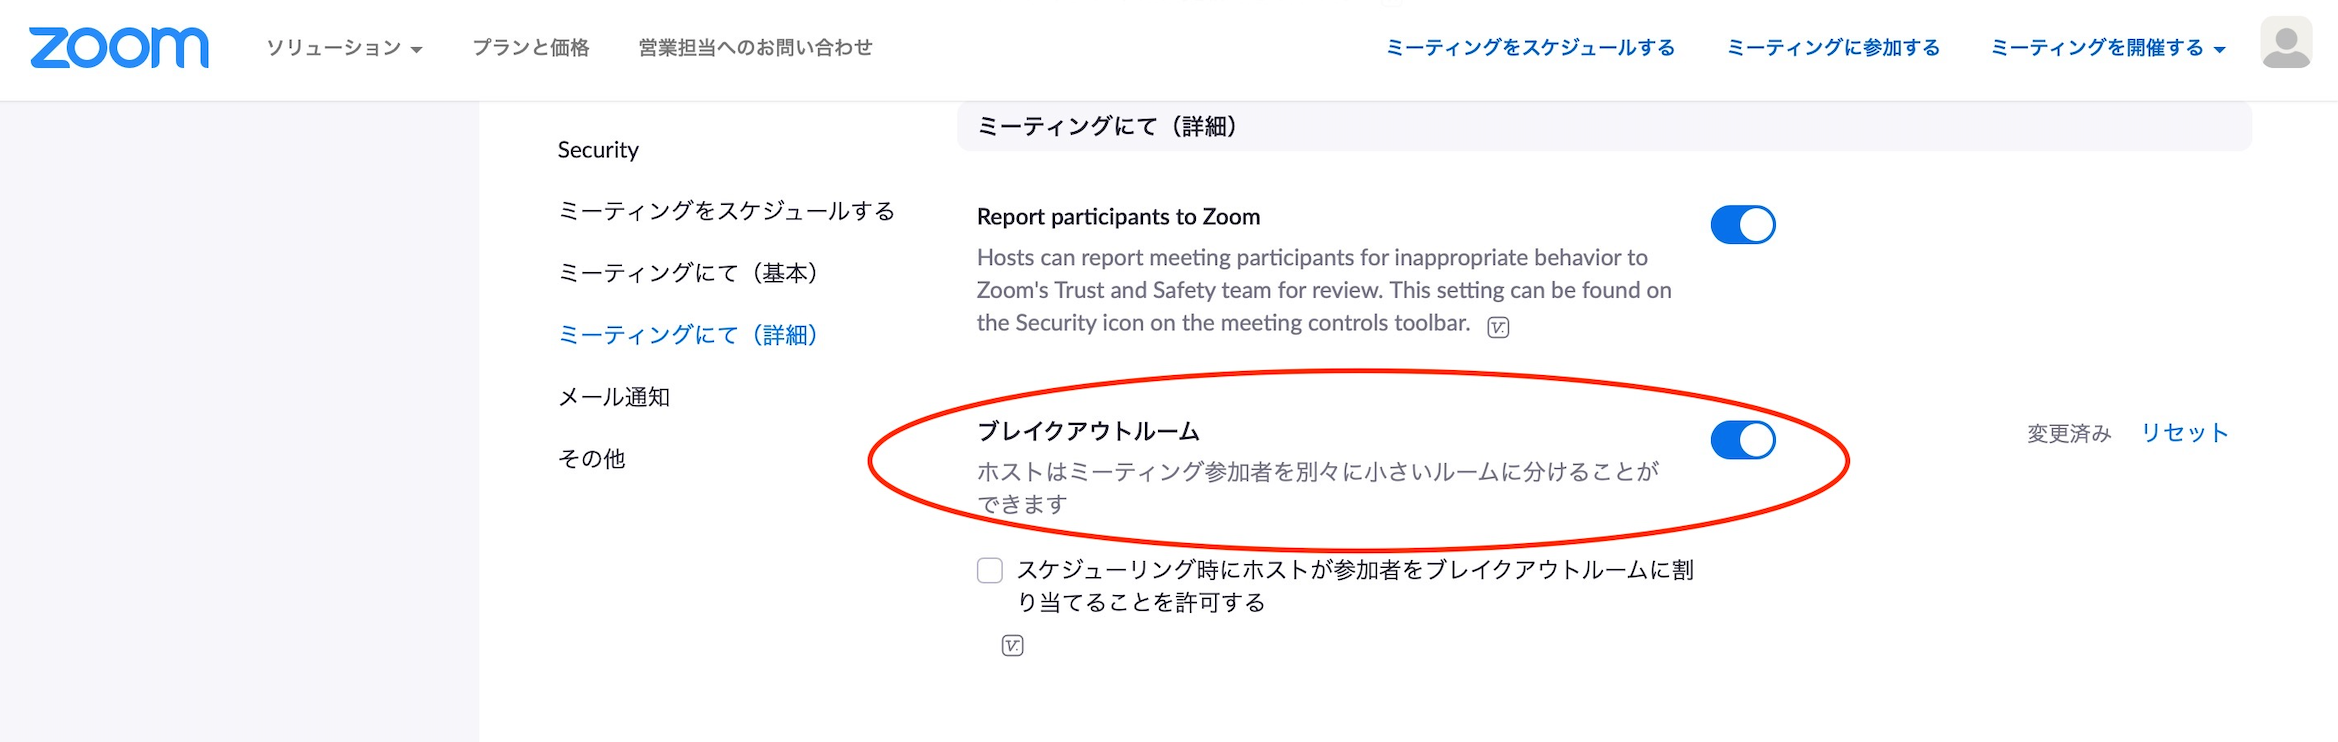The width and height of the screenshot is (2338, 742).
Task: Open メール通知 settings section
Action: point(615,397)
